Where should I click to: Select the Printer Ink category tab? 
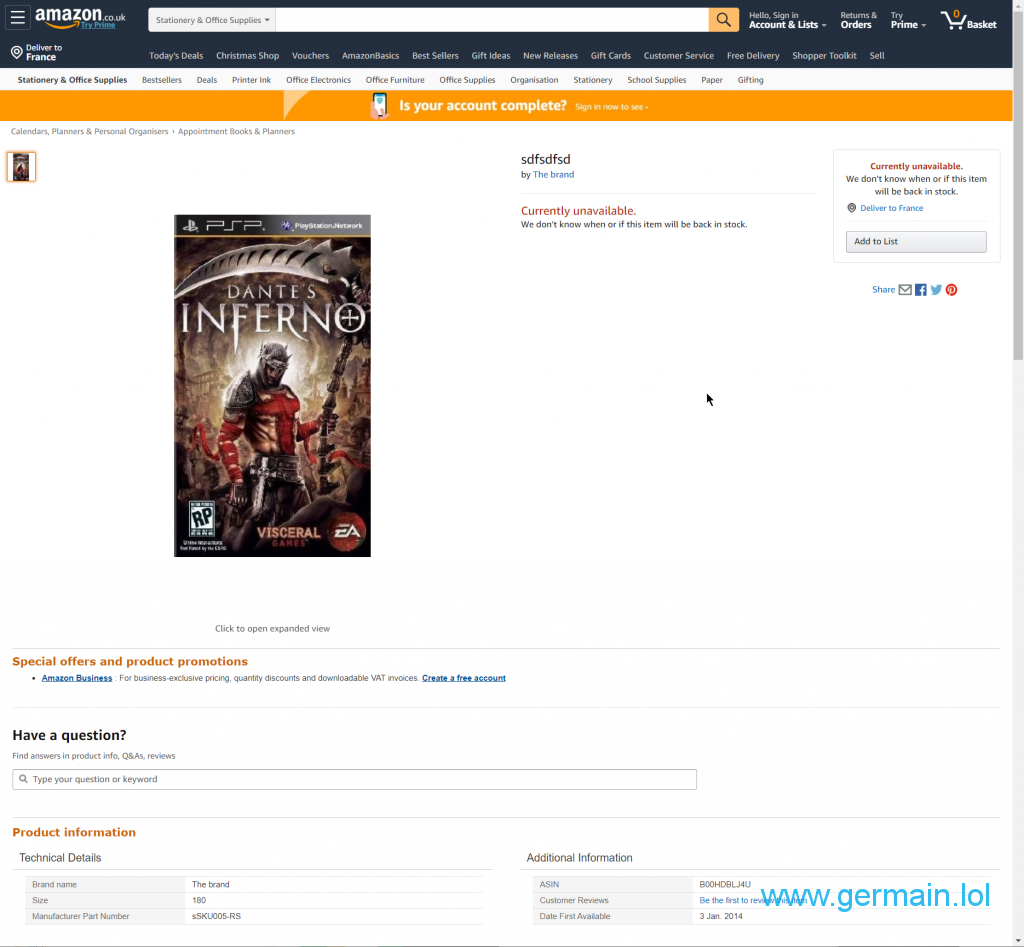[251, 80]
